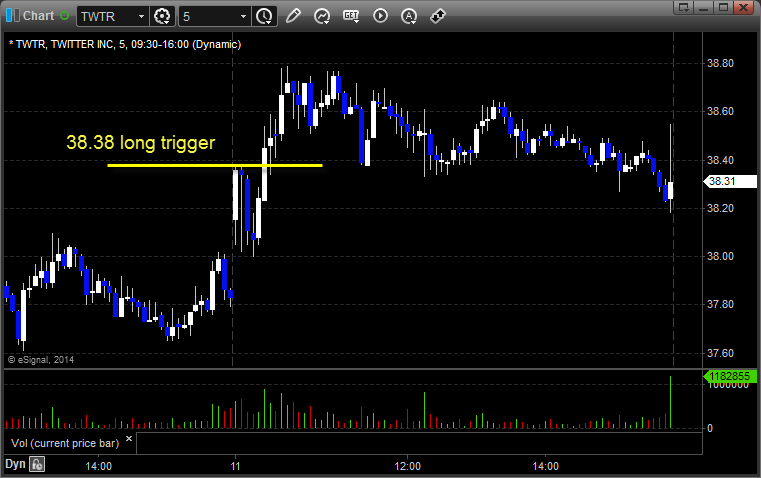Screen dimensions: 761x478
Task: Click the blue window link icon beside Chart
Action: pos(13,16)
